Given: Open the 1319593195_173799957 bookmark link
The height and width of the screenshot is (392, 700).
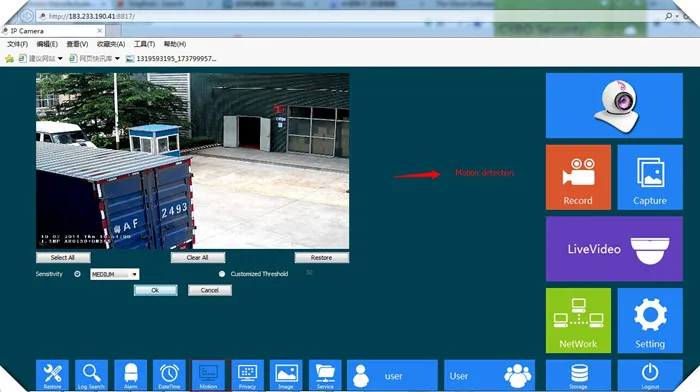Looking at the screenshot, I should point(171,58).
